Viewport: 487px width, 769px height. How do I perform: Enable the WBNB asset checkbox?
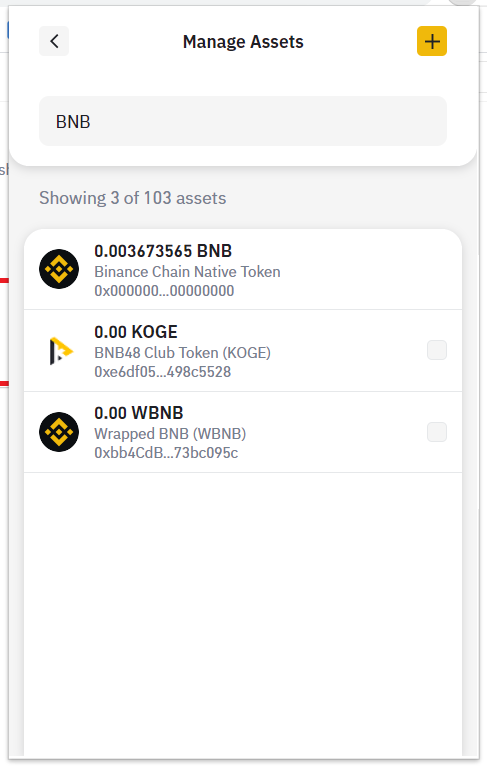[x=436, y=432]
